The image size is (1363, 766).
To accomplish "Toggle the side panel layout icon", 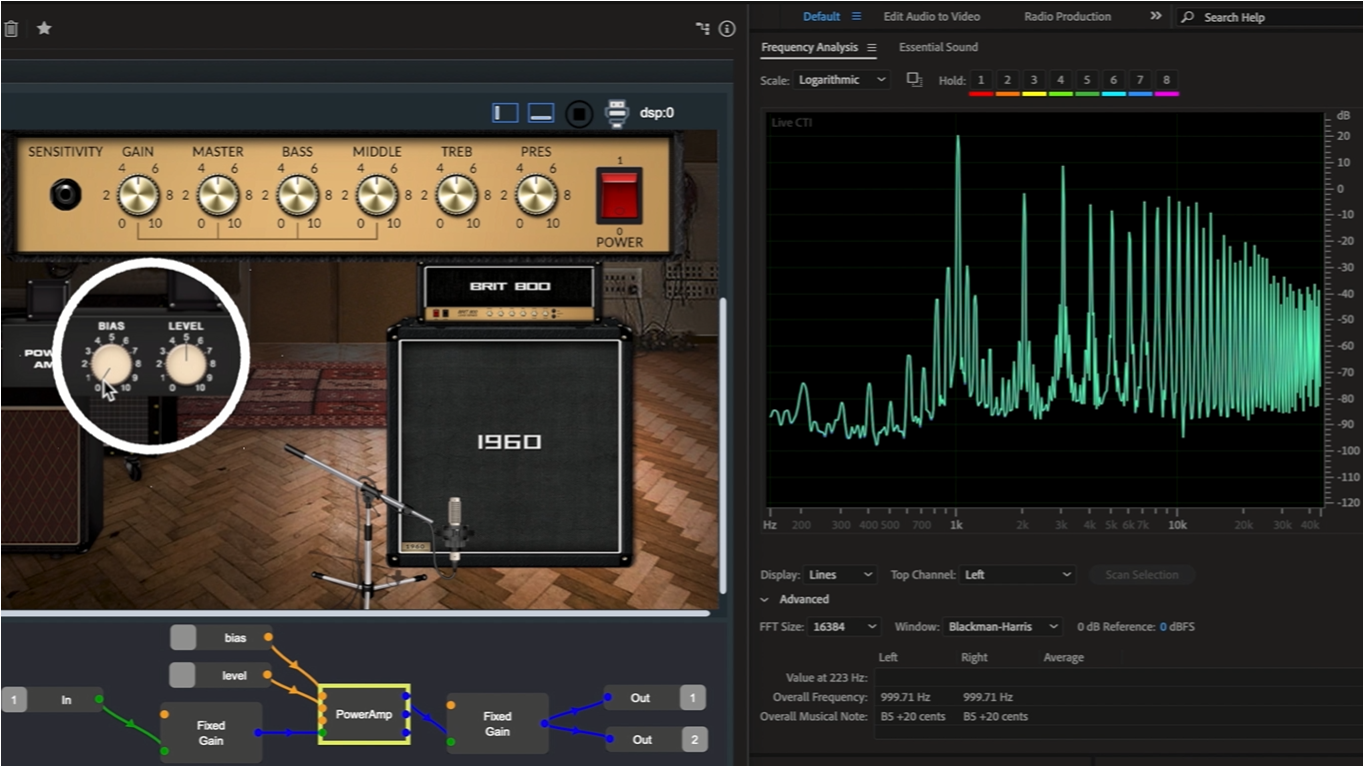I will click(x=505, y=113).
